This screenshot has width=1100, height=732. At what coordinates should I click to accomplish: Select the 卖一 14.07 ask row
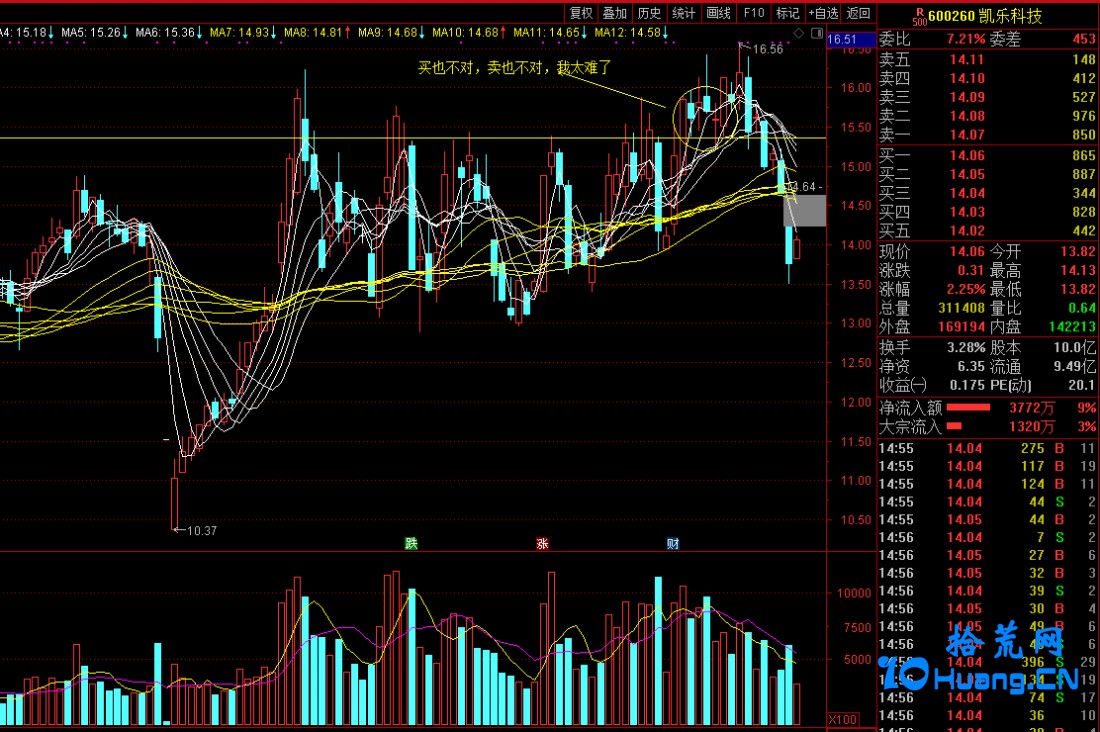tap(988, 135)
